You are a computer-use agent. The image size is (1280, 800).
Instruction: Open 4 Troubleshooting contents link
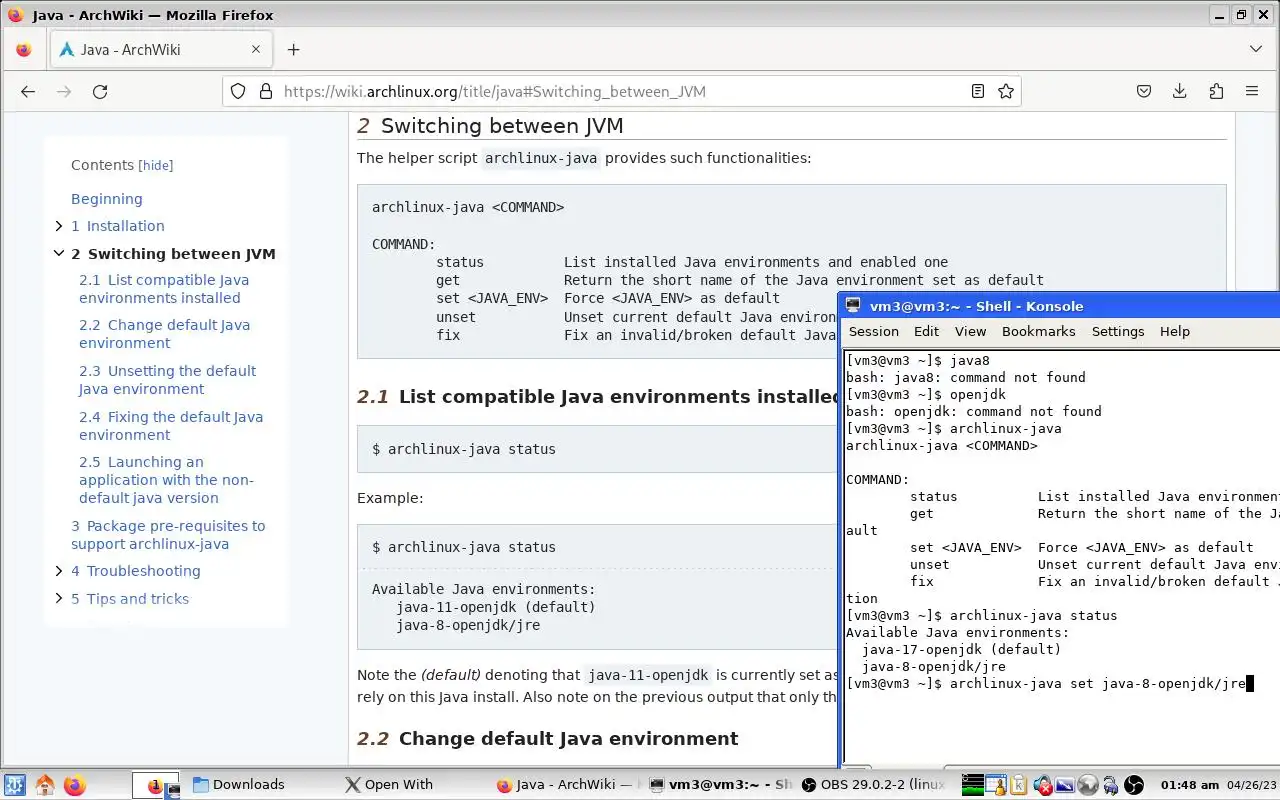136,571
